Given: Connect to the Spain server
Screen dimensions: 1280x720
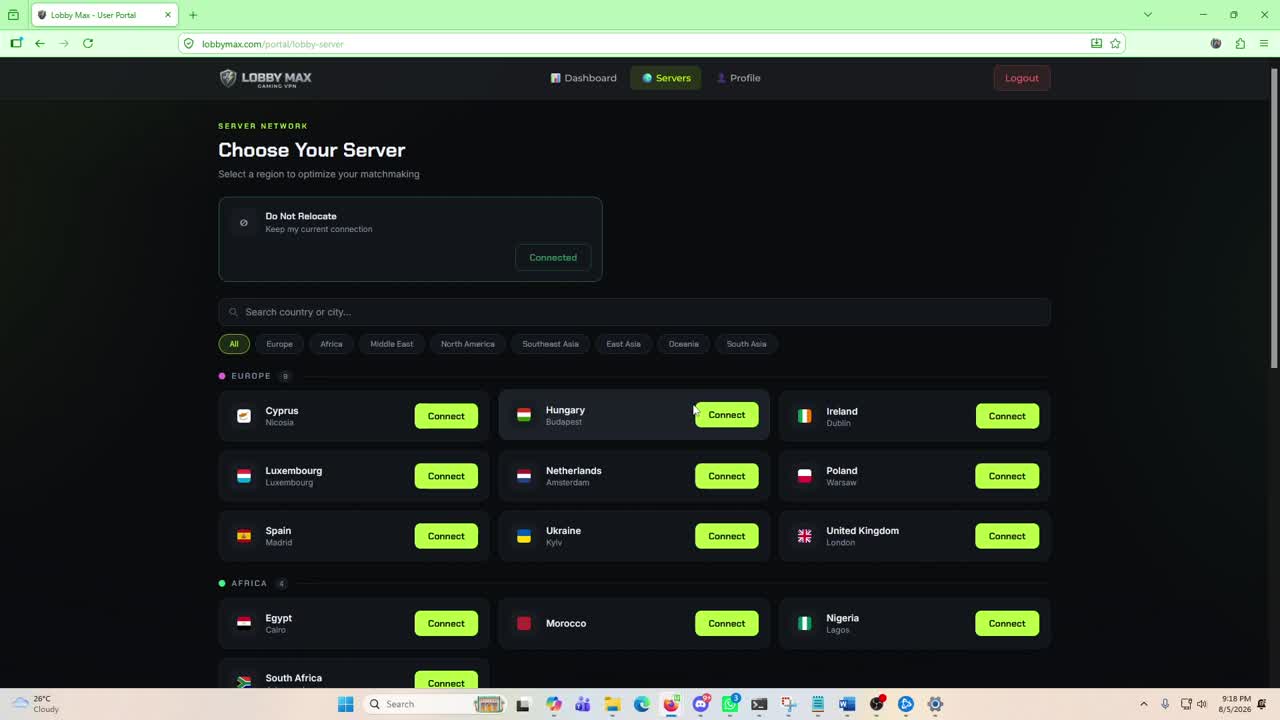Looking at the screenshot, I should click(446, 536).
